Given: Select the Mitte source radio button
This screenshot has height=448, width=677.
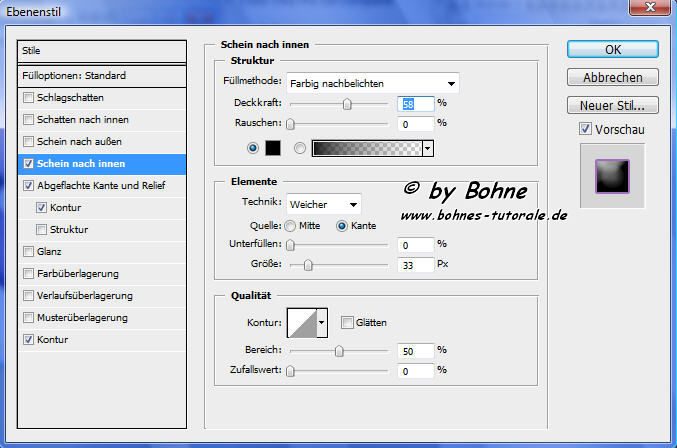Looking at the screenshot, I should click(x=292, y=226).
